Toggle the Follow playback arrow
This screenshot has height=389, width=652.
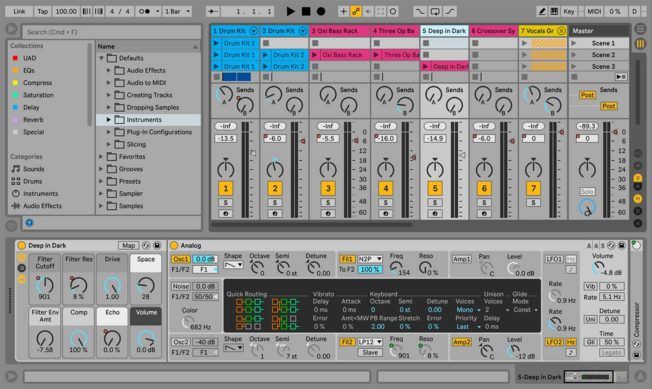click(x=212, y=11)
